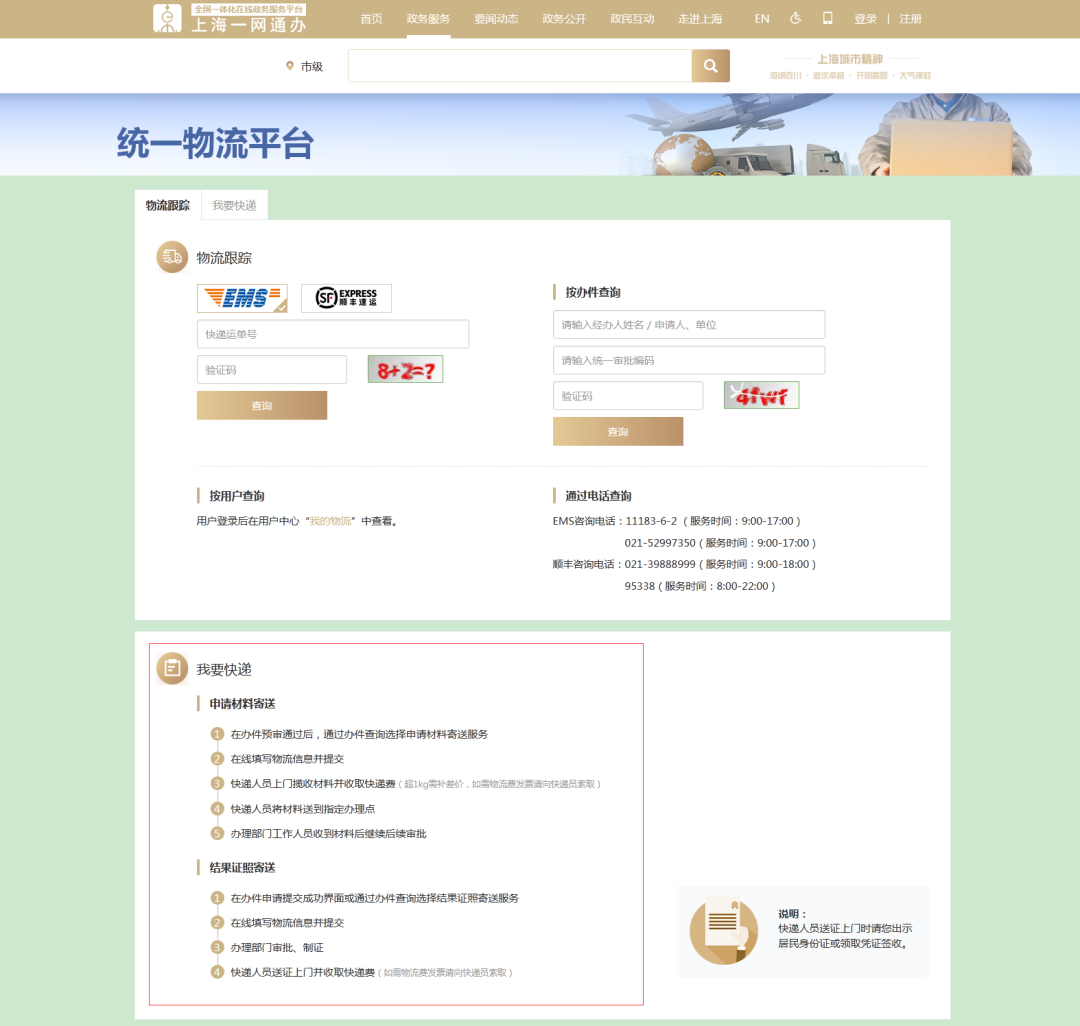Go to 首页 in the navigation bar
This screenshot has width=1080, height=1026.
click(371, 19)
